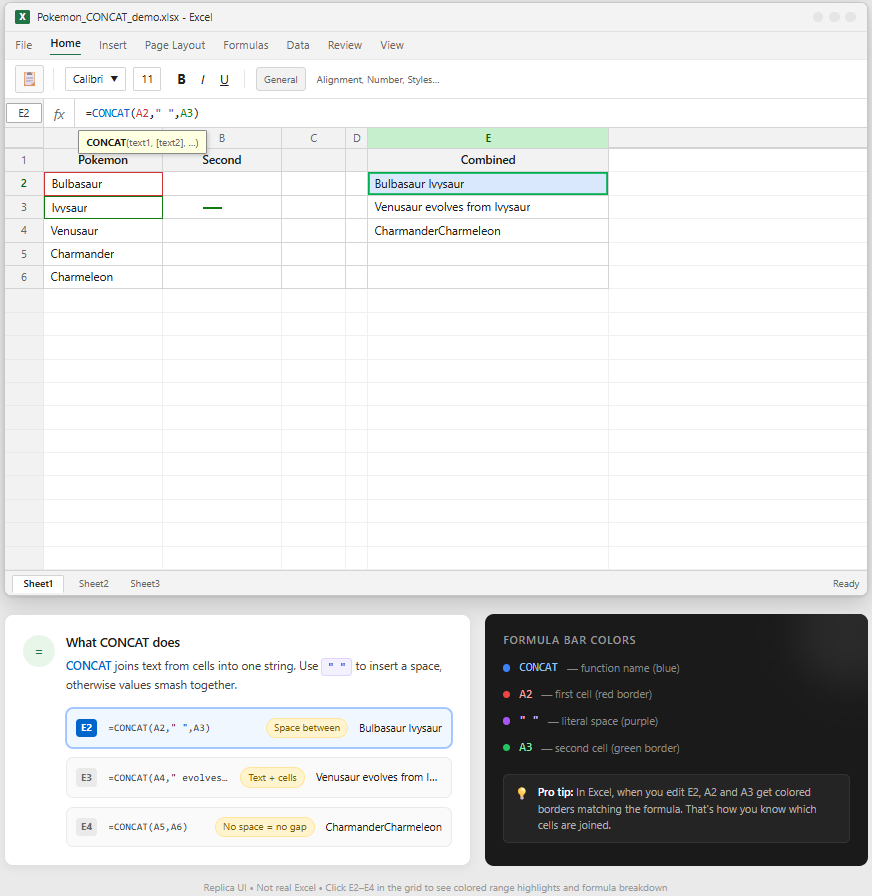The image size is (872, 896).
Task: Click the Second header cell
Action: point(222,160)
